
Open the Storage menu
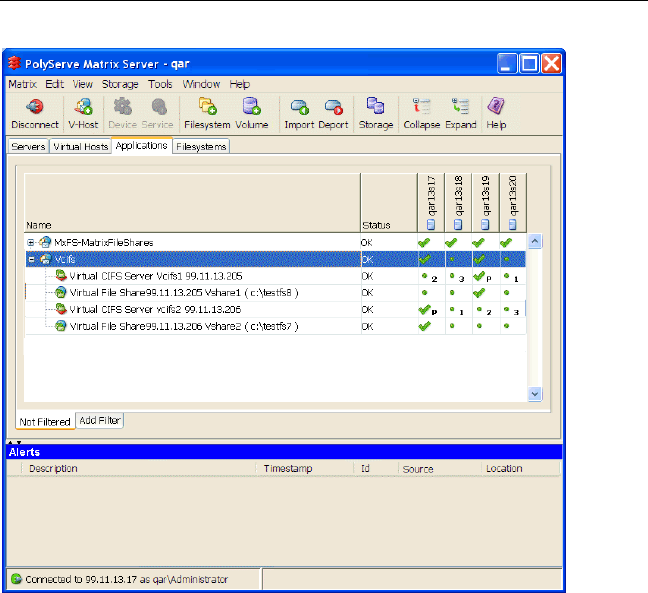click(121, 85)
